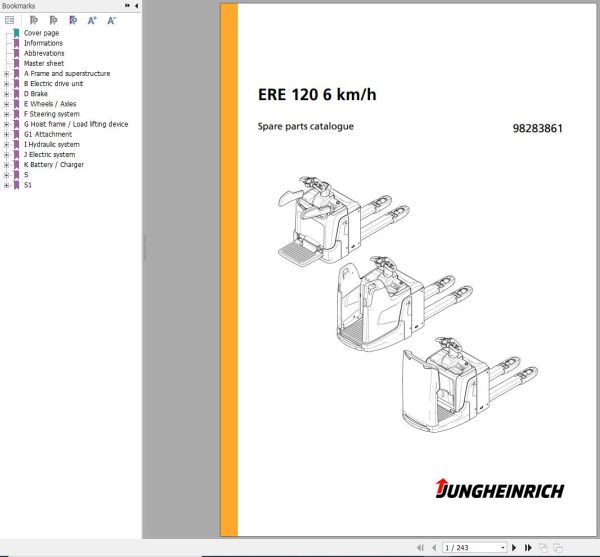This screenshot has height=557, width=600.
Task: Expand the G Hoist frame bookmark
Action: click(x=6, y=124)
